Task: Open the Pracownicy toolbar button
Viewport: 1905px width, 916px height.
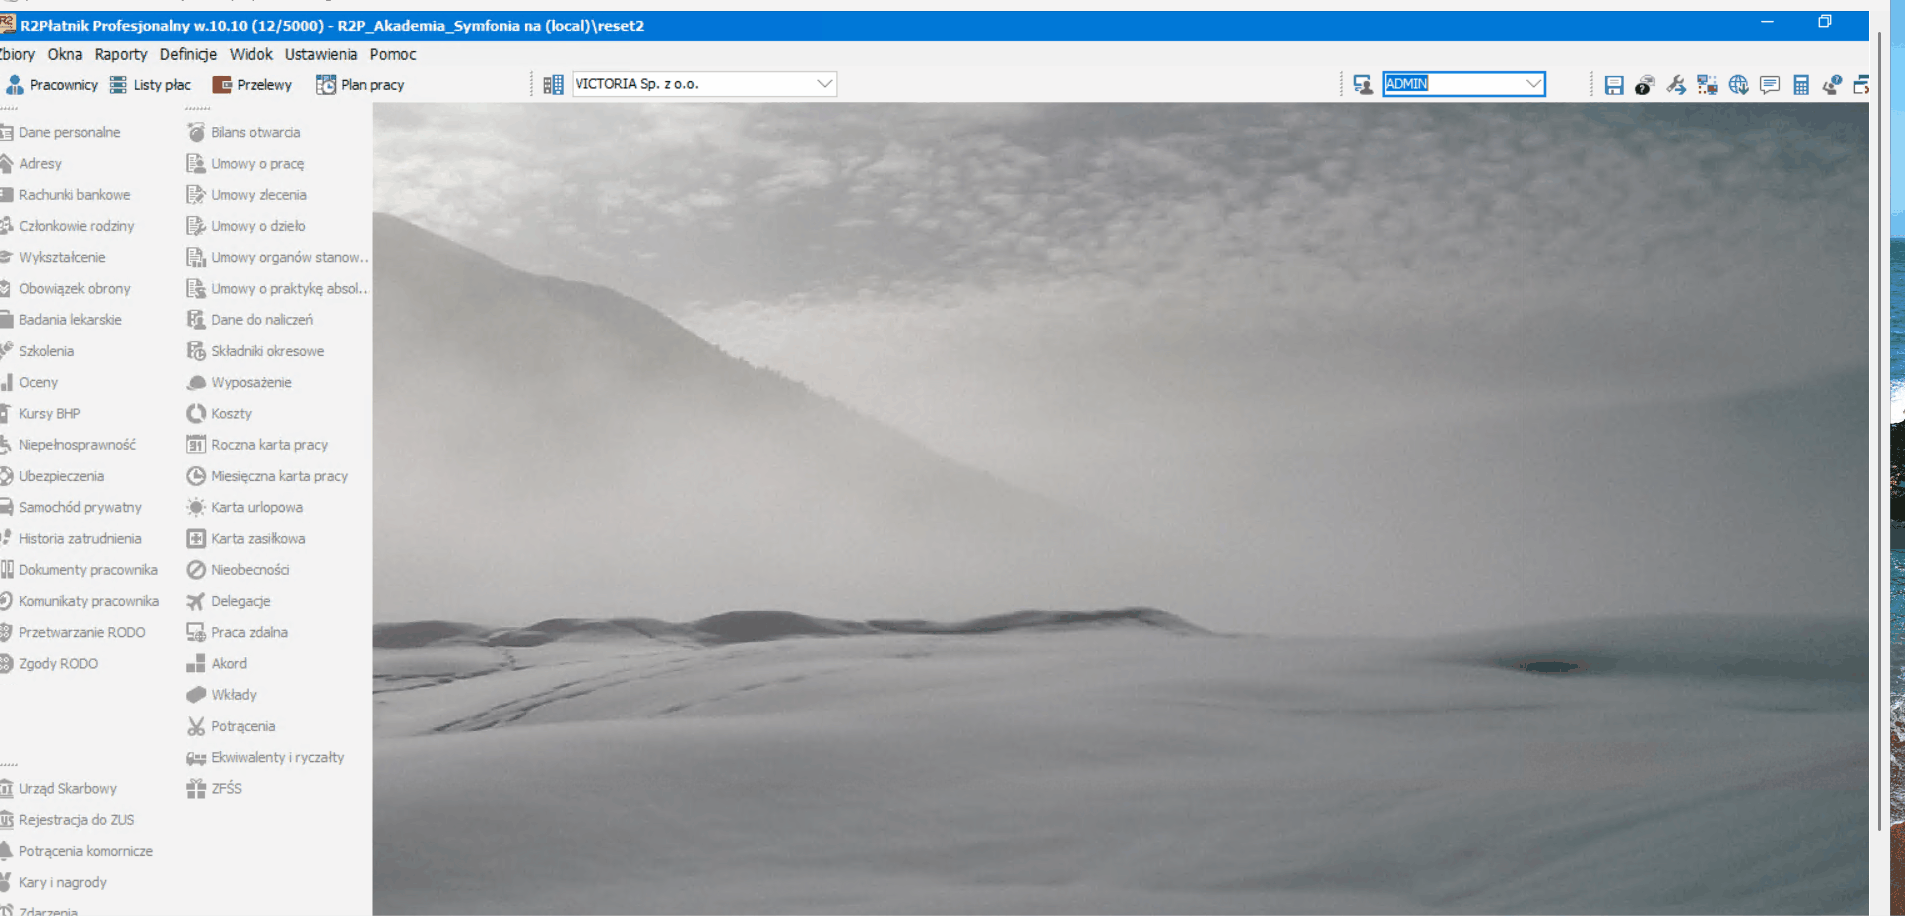Action: pos(52,85)
